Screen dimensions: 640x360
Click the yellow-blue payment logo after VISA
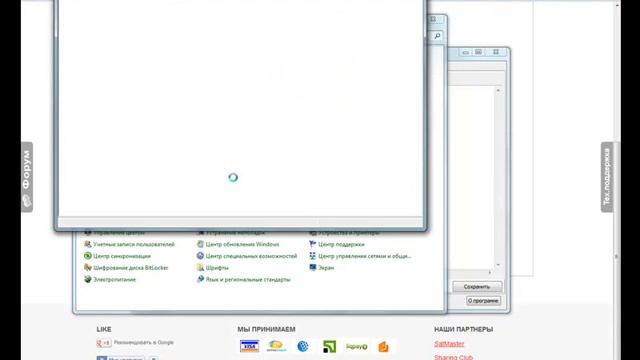pos(276,346)
